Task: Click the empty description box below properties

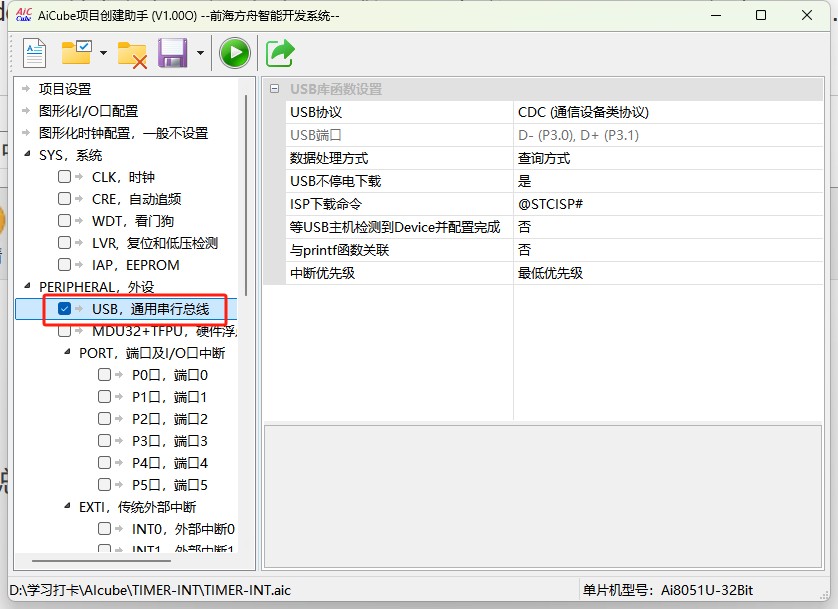Action: [x=543, y=496]
